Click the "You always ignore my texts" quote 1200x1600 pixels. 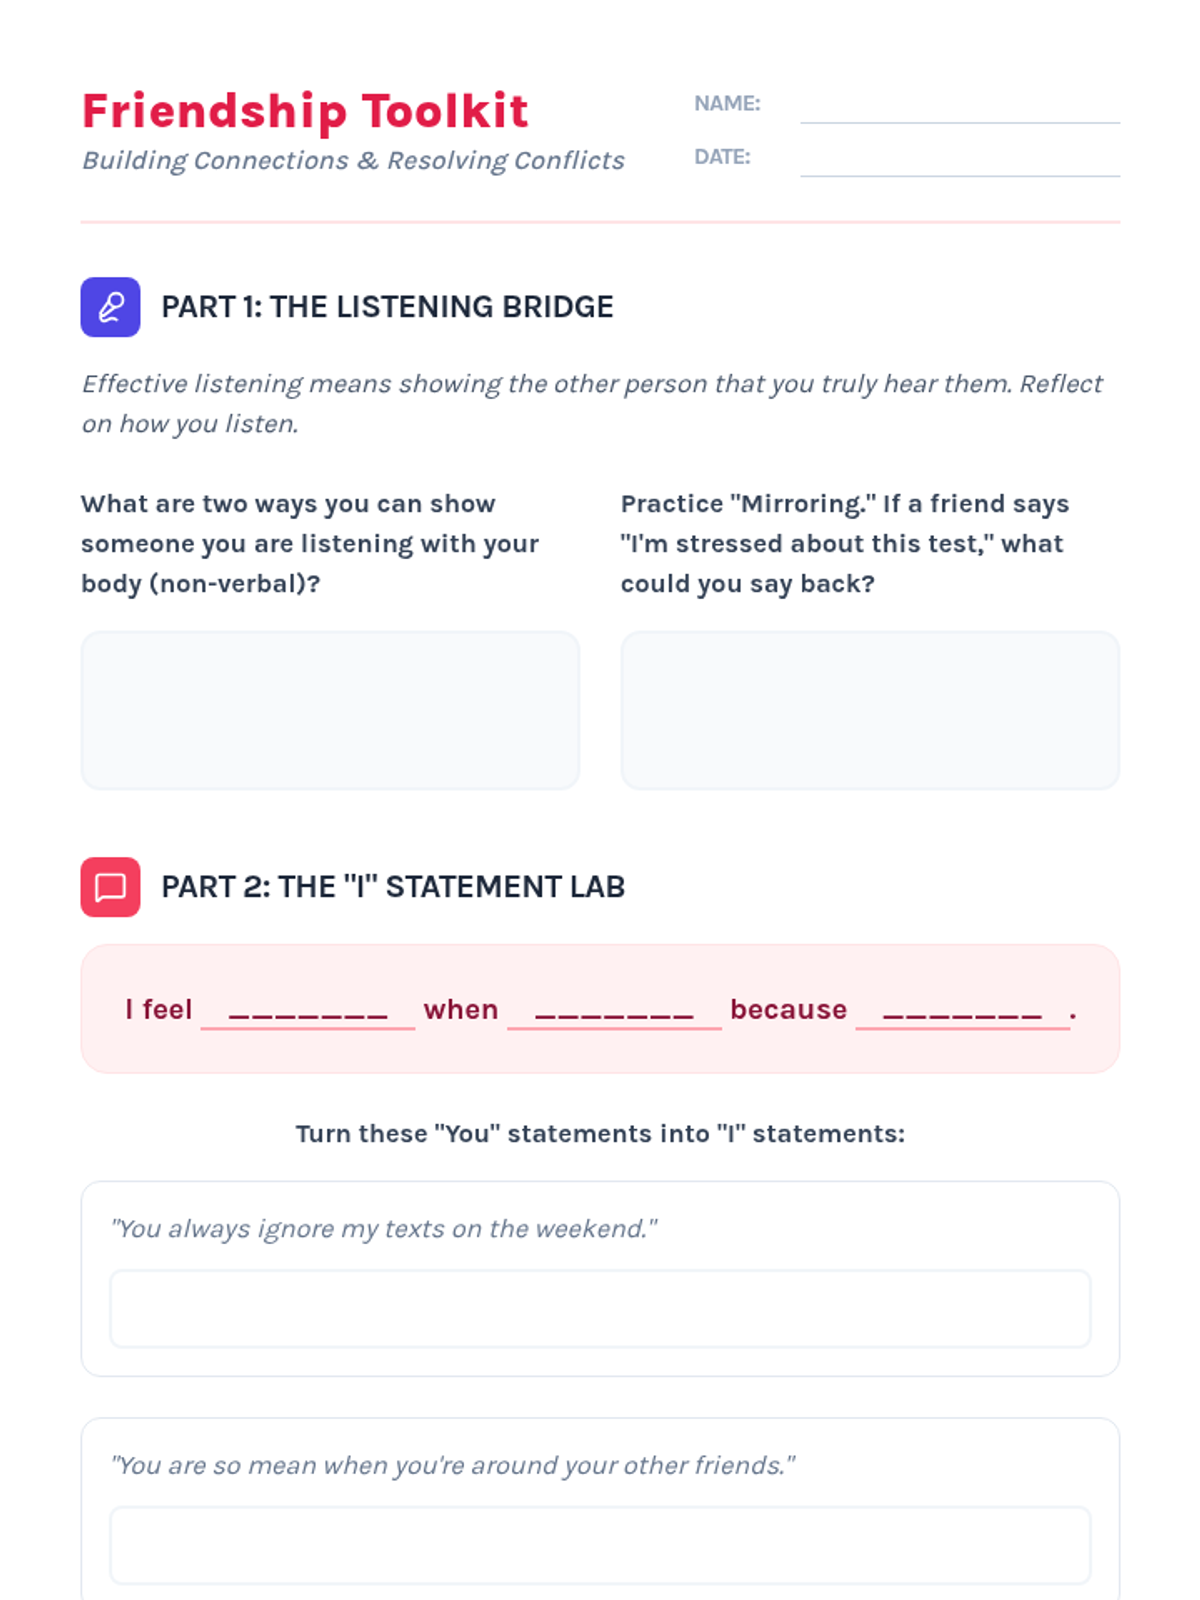point(384,1229)
